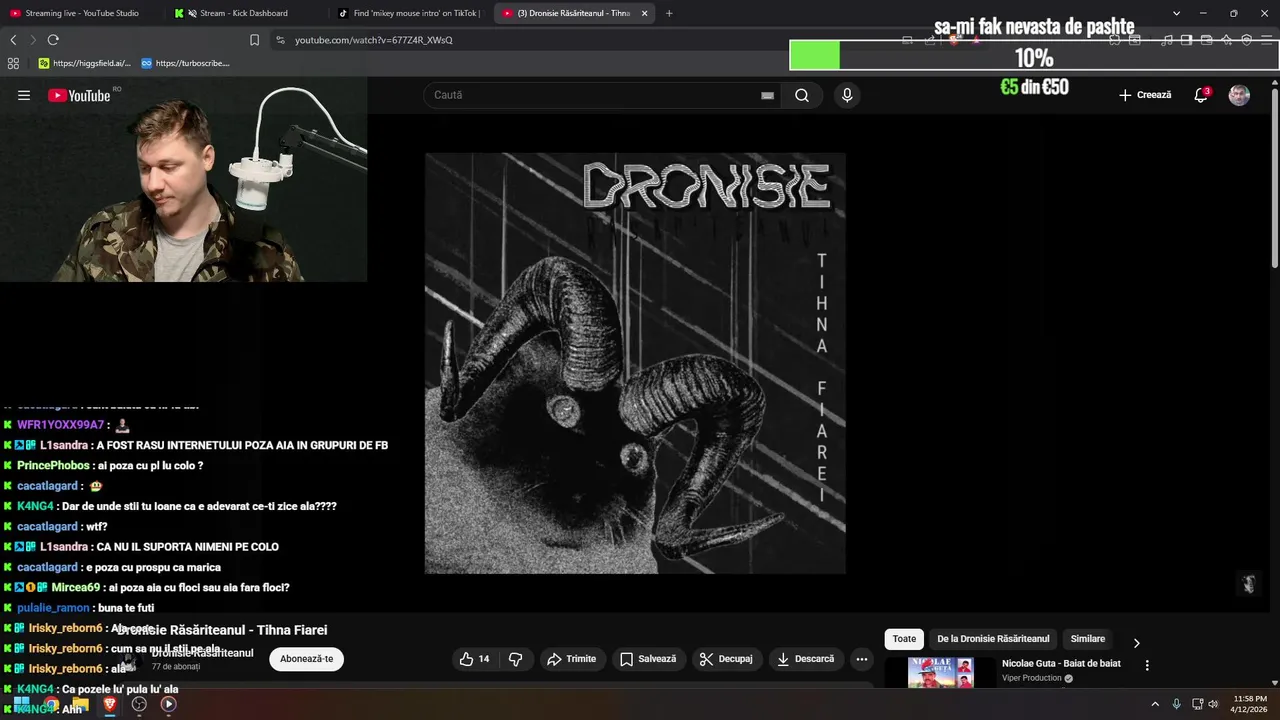This screenshot has width=1280, height=720.
Task: Open the browser apps grid icon
Action: 13,63
